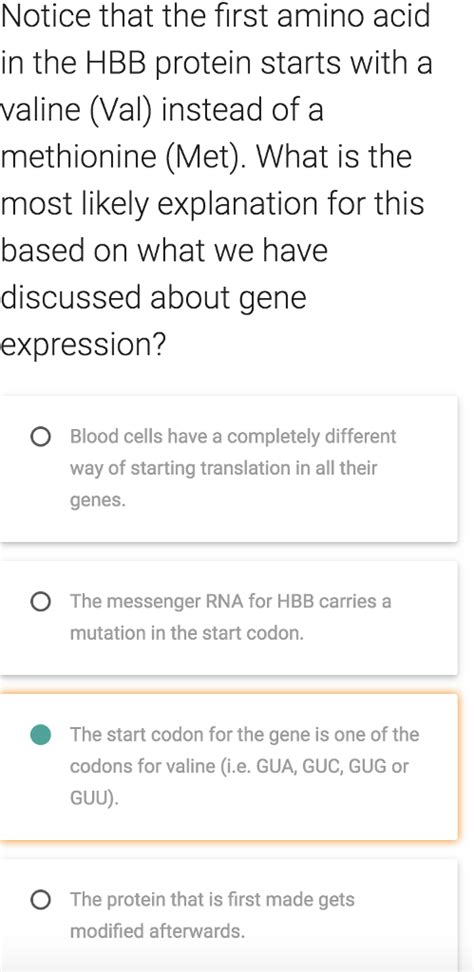Click the word "genes." in the first answer

coord(98,501)
